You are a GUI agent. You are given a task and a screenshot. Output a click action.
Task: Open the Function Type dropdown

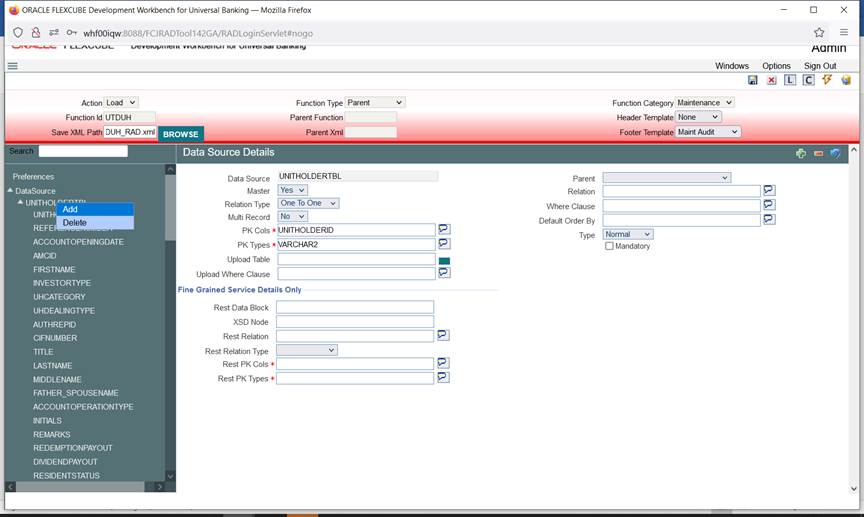coord(375,103)
